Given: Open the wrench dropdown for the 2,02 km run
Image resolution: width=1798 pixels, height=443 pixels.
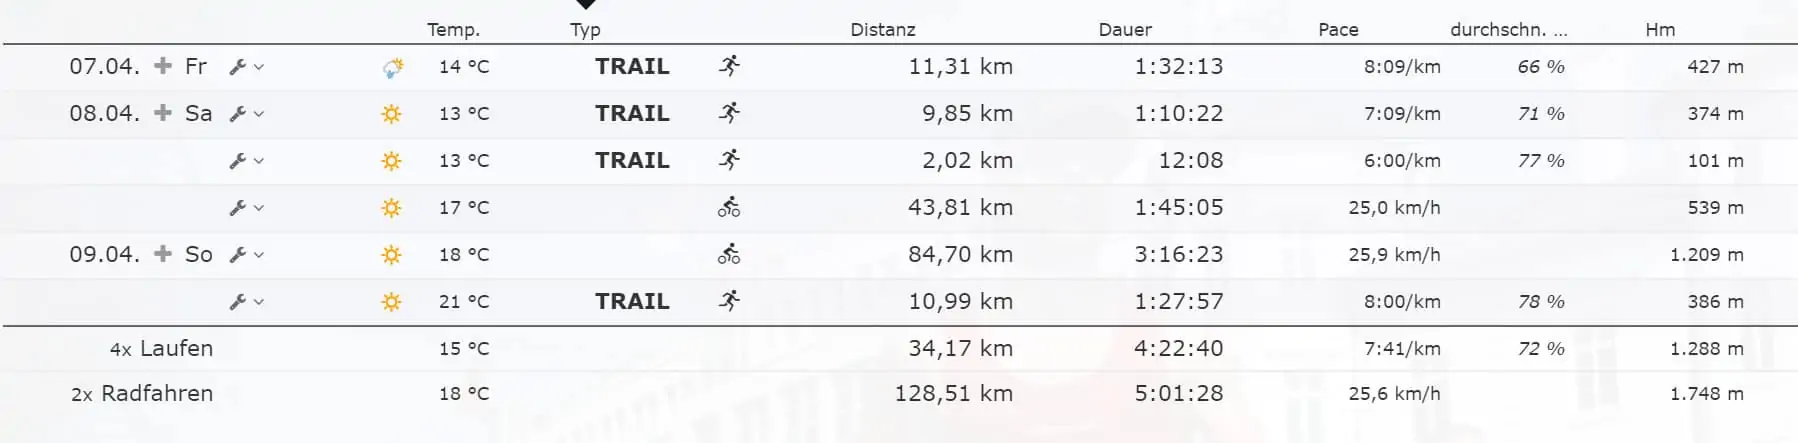Looking at the screenshot, I should click(x=245, y=161).
